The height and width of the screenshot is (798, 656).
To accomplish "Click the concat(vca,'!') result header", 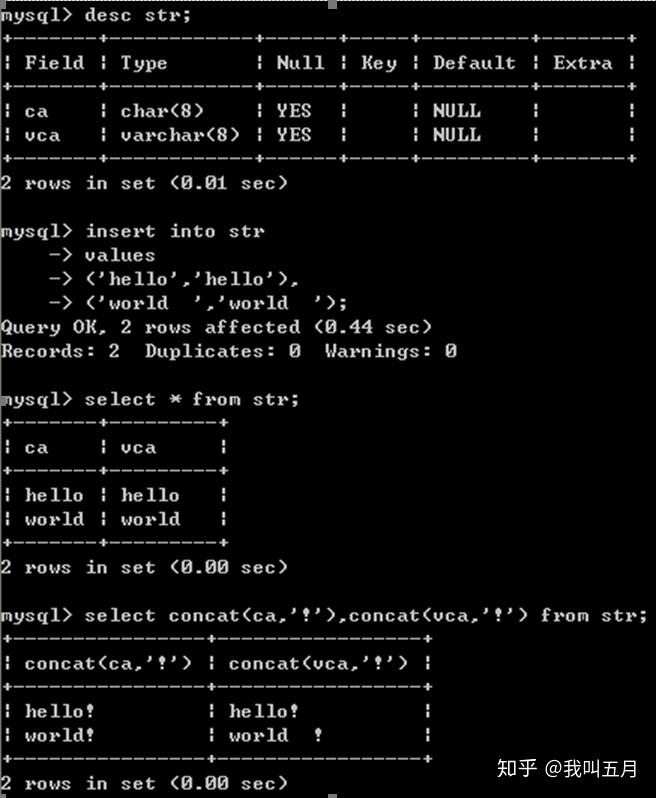I will pos(318,663).
